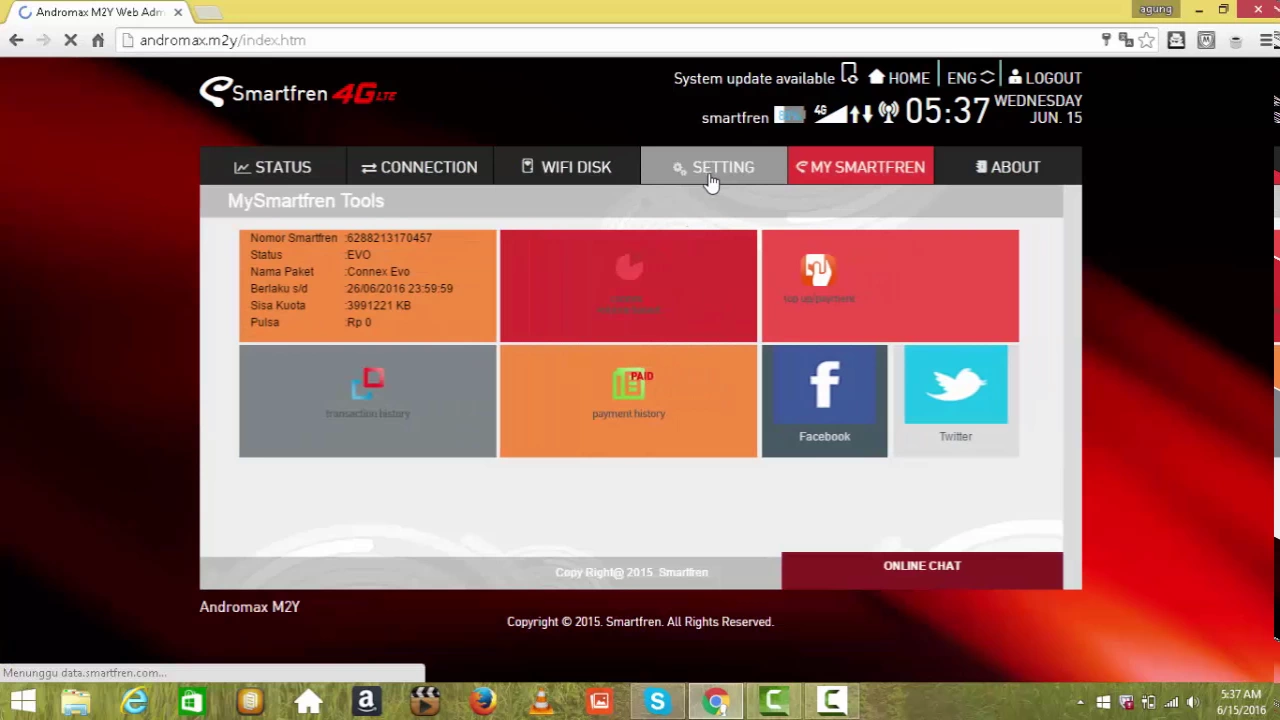Open the red package tile with pie icon
The image size is (1280, 720).
tap(628, 286)
